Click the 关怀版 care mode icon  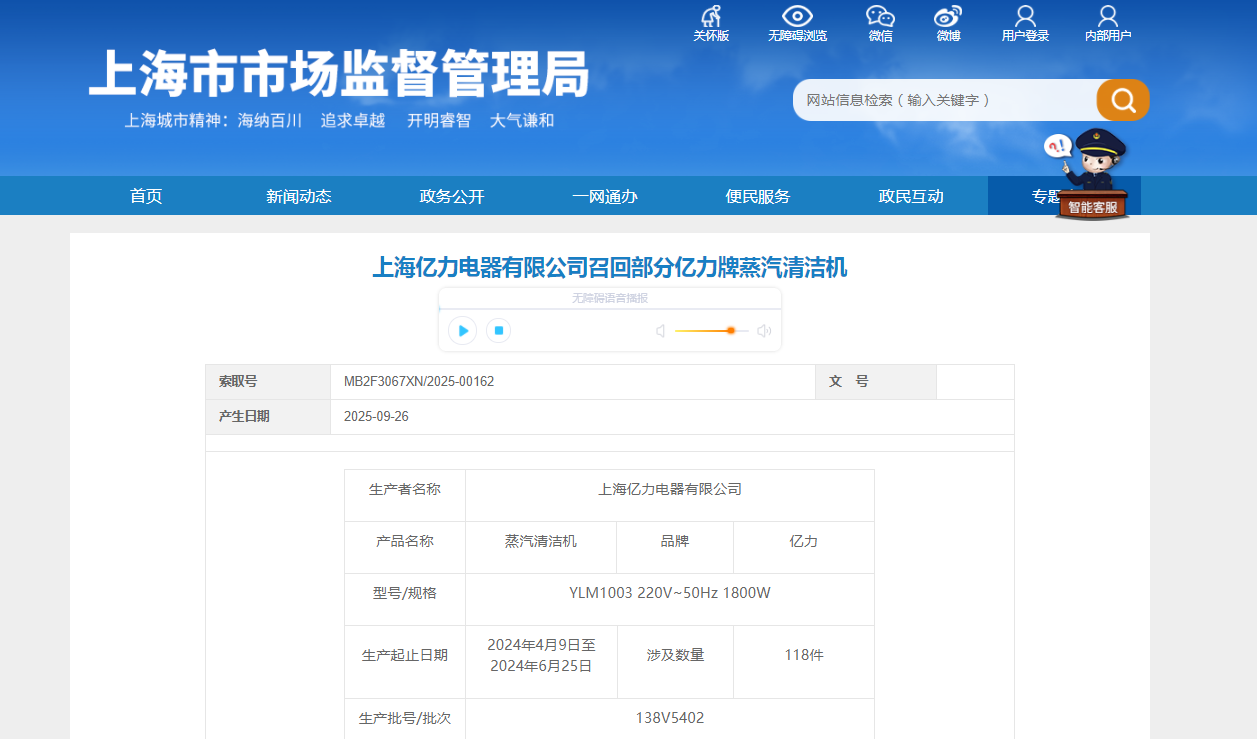[x=711, y=17]
